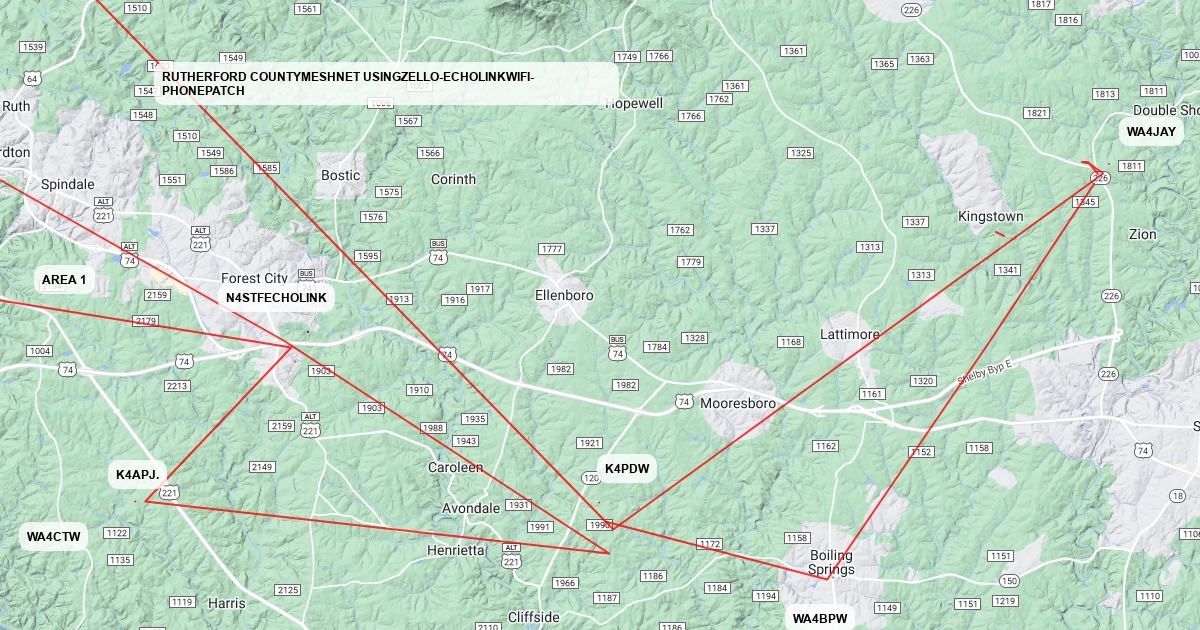The width and height of the screenshot is (1200, 630).
Task: Select route shield 1152
Action: pos(920,452)
